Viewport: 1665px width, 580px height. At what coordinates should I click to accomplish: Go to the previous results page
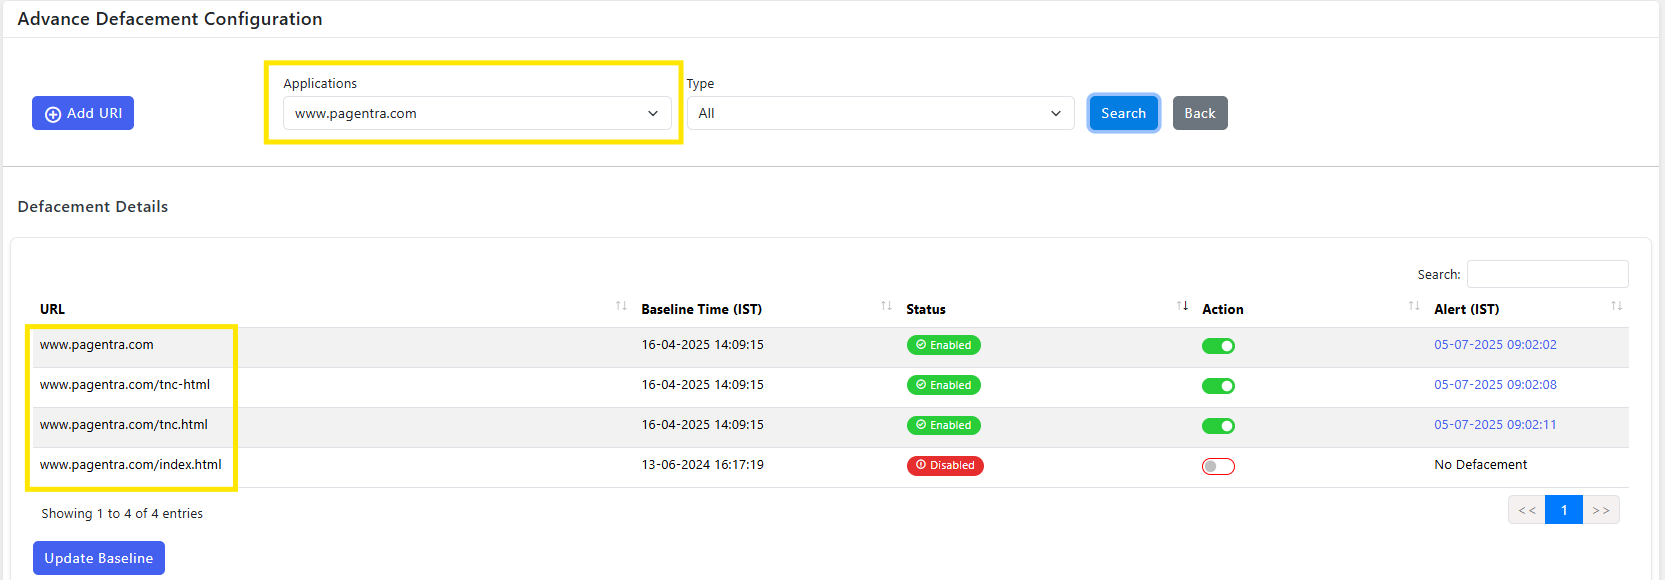coord(1527,510)
